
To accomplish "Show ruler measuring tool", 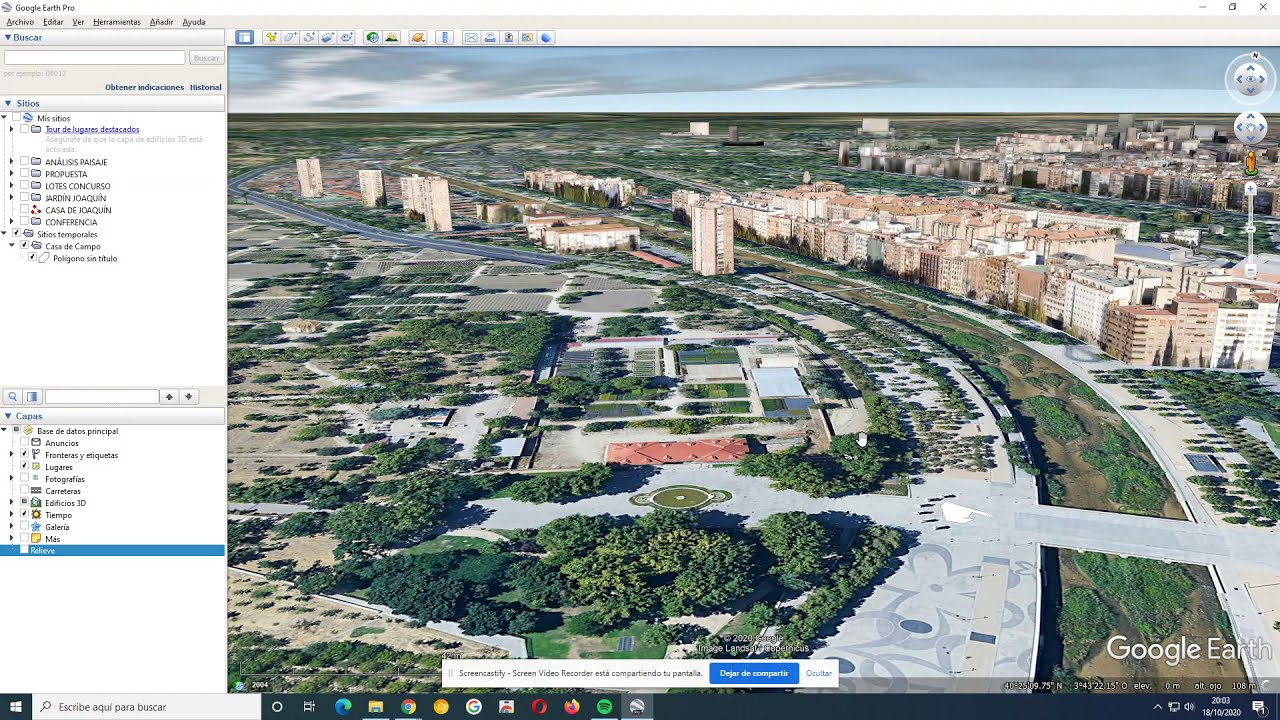I will click(x=445, y=37).
